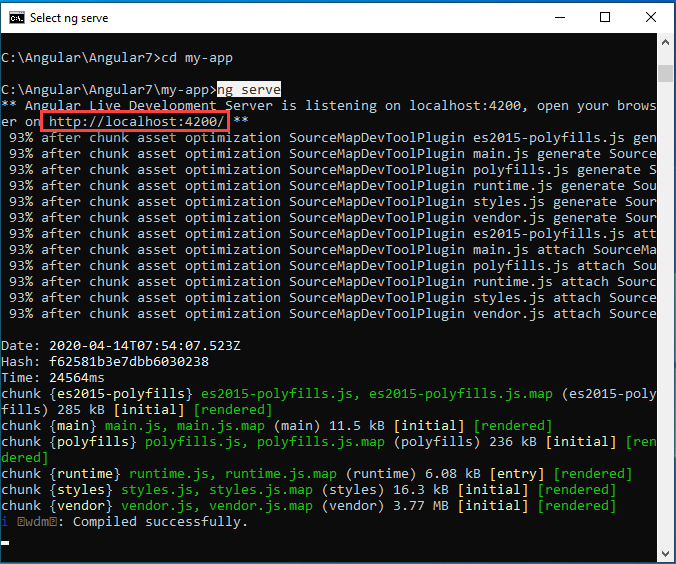Screen dimensions: 676x564
Task: Click the http://localhost:4200/ URL text
Action: (136, 122)
